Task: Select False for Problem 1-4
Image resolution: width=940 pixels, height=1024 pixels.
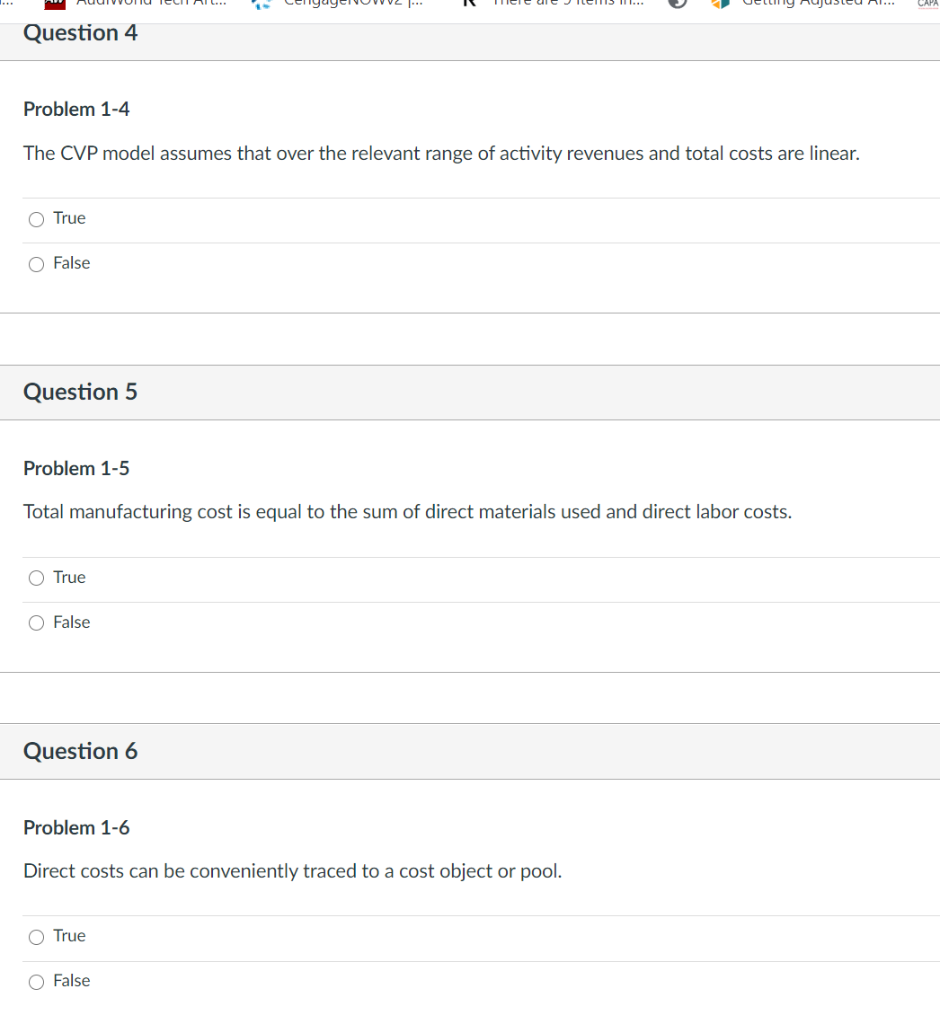Action: point(35,264)
